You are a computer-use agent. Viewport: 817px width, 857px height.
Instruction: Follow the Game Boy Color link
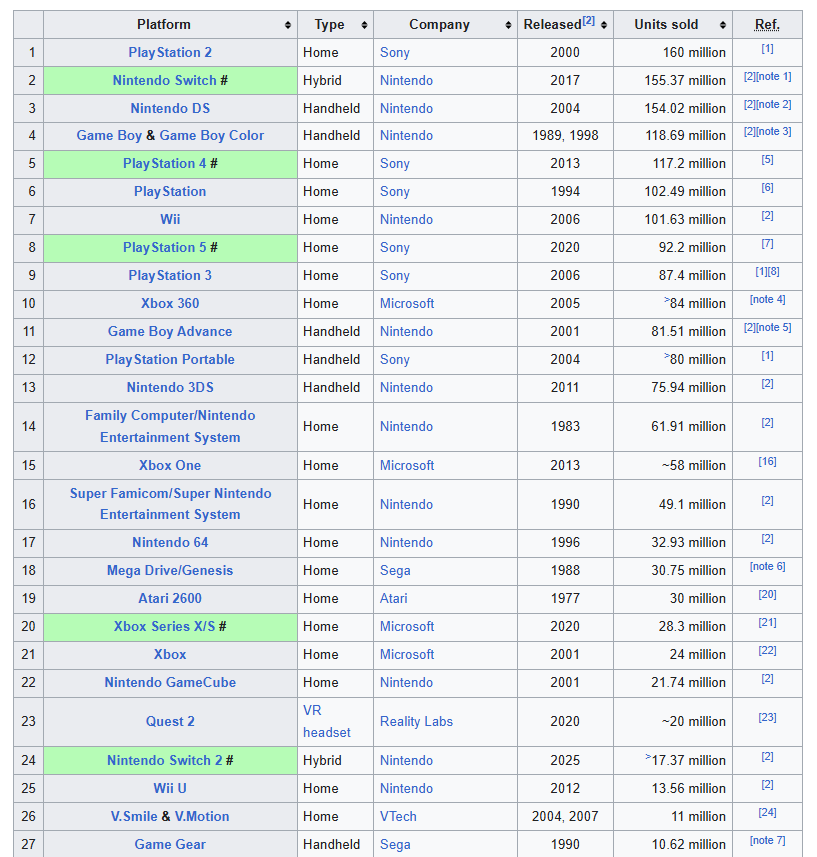click(x=211, y=136)
